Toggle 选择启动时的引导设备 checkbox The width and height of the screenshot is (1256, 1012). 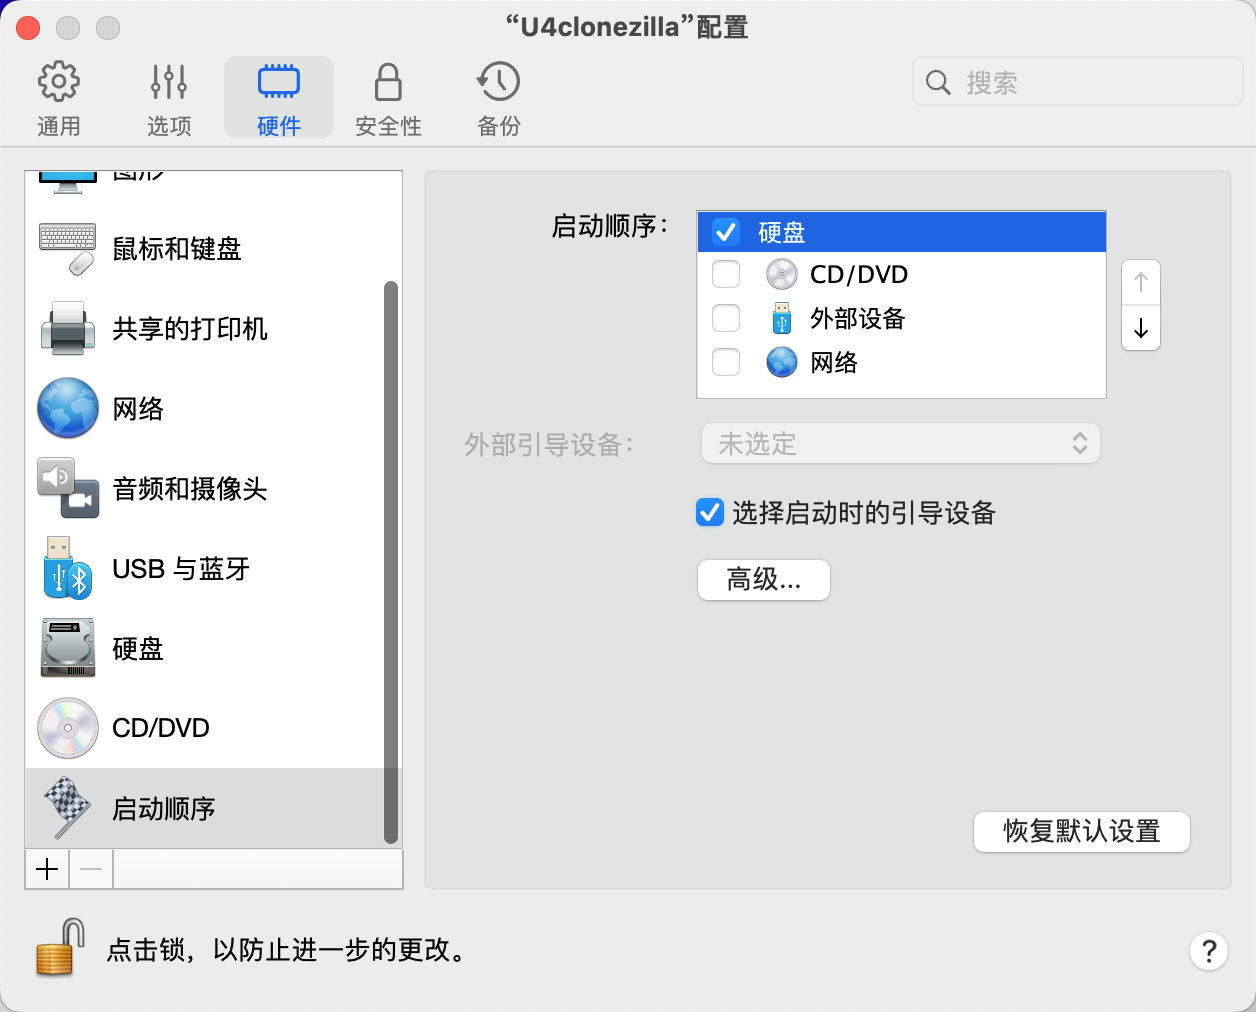coord(709,513)
